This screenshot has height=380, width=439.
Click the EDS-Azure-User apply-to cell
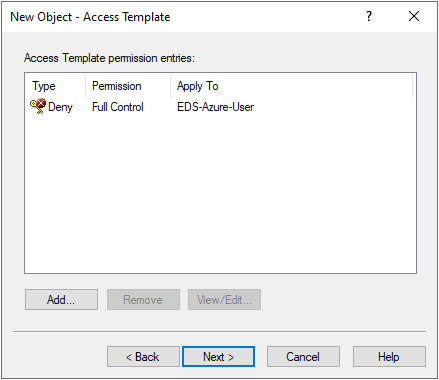(215, 107)
